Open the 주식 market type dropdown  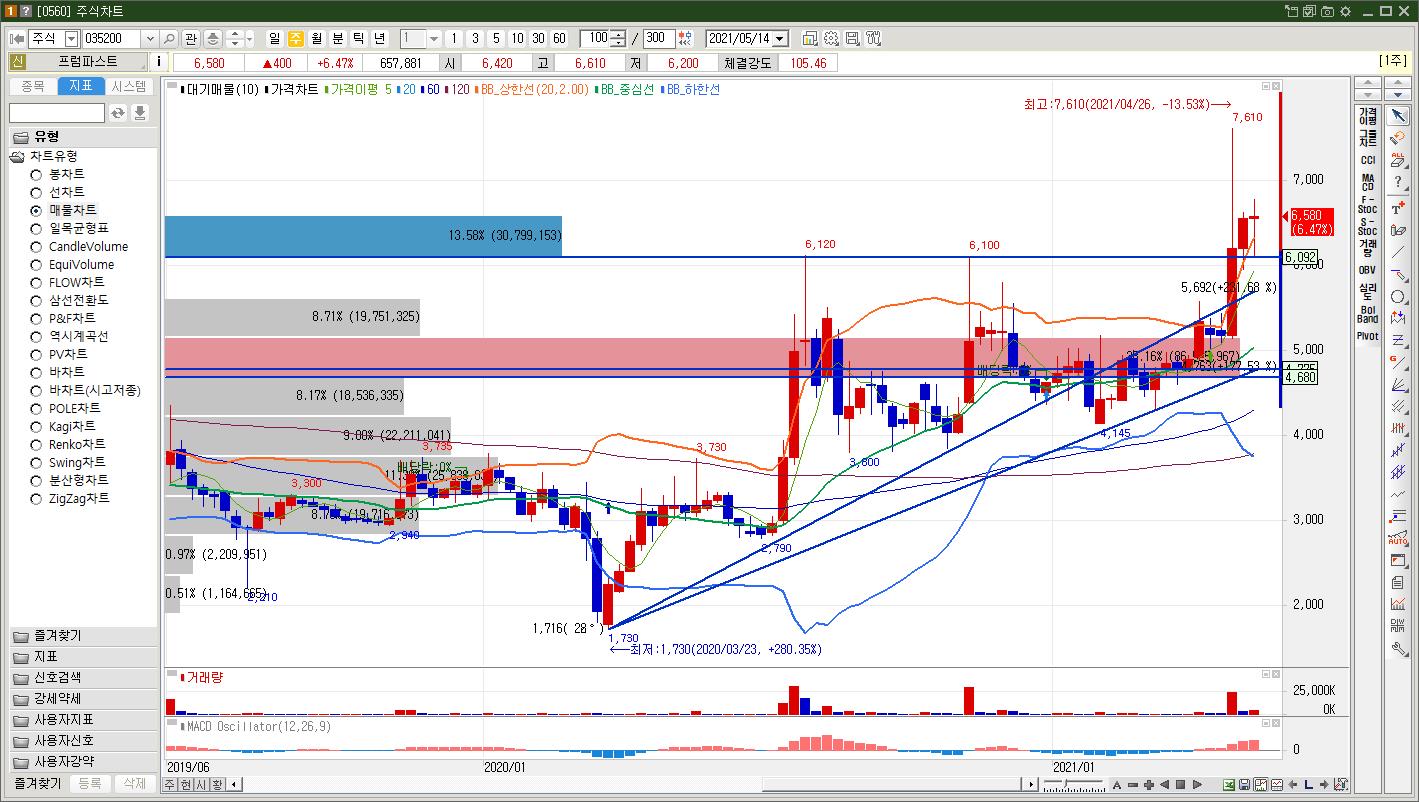coord(71,39)
